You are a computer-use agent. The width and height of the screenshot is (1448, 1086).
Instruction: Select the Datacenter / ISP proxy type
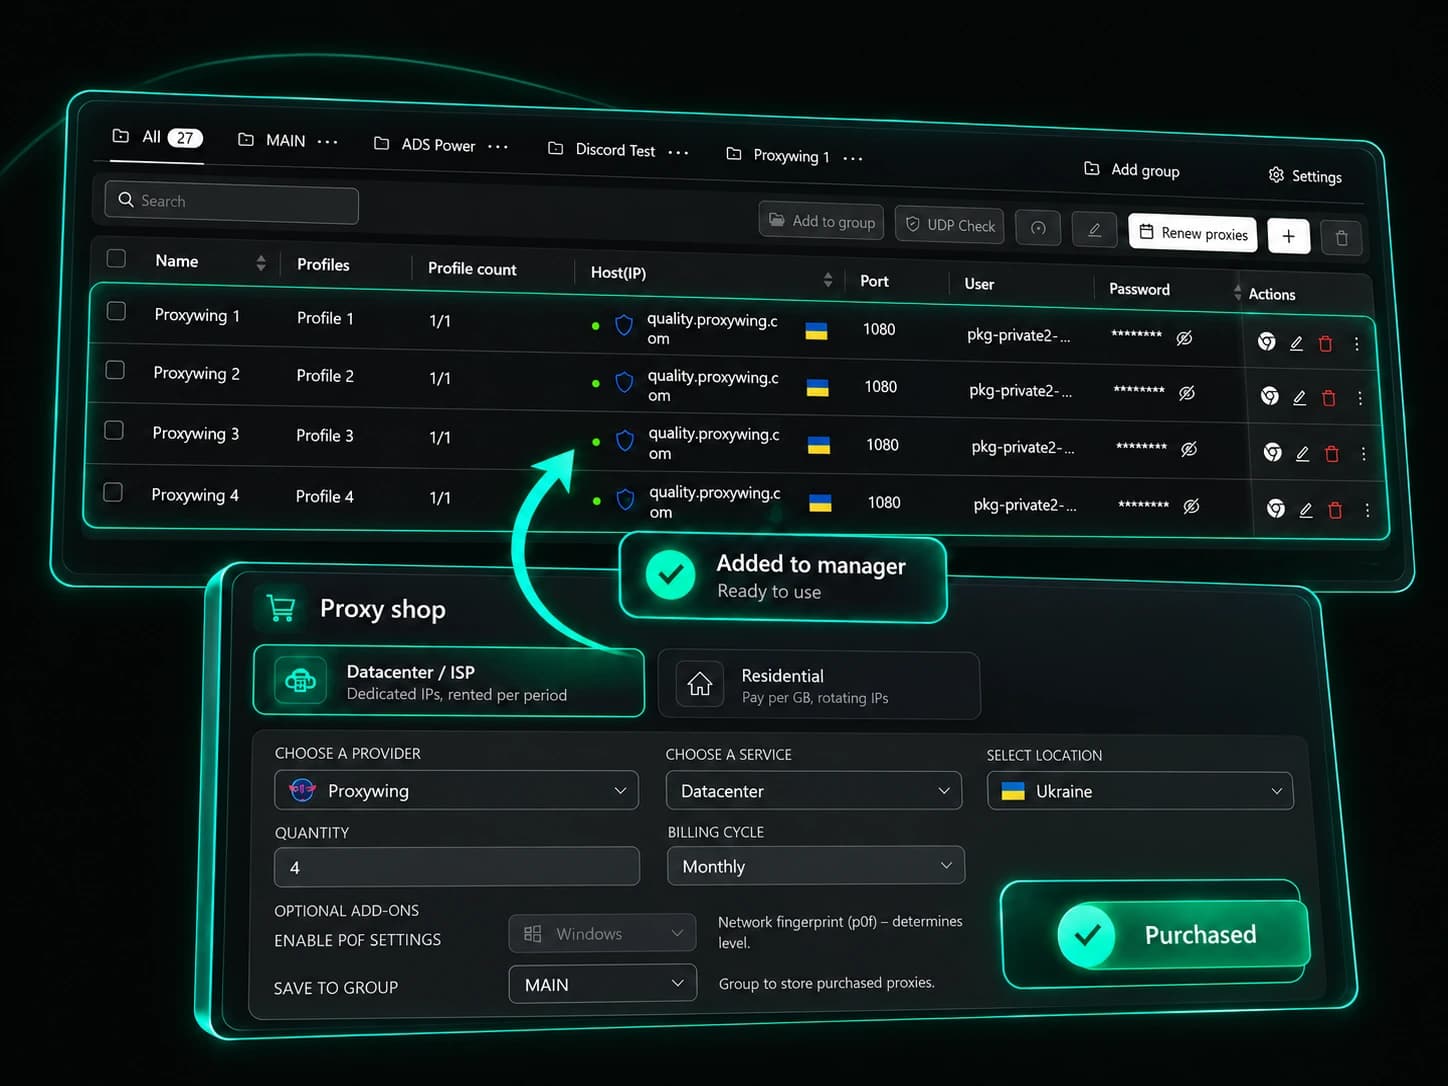tap(449, 681)
